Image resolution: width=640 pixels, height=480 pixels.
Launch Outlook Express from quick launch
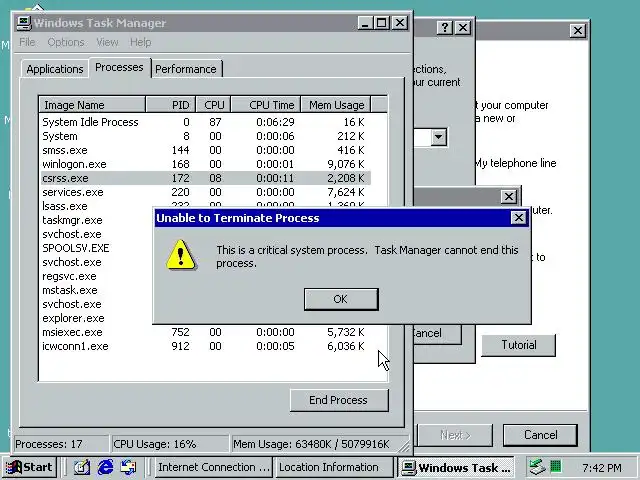coord(129,467)
